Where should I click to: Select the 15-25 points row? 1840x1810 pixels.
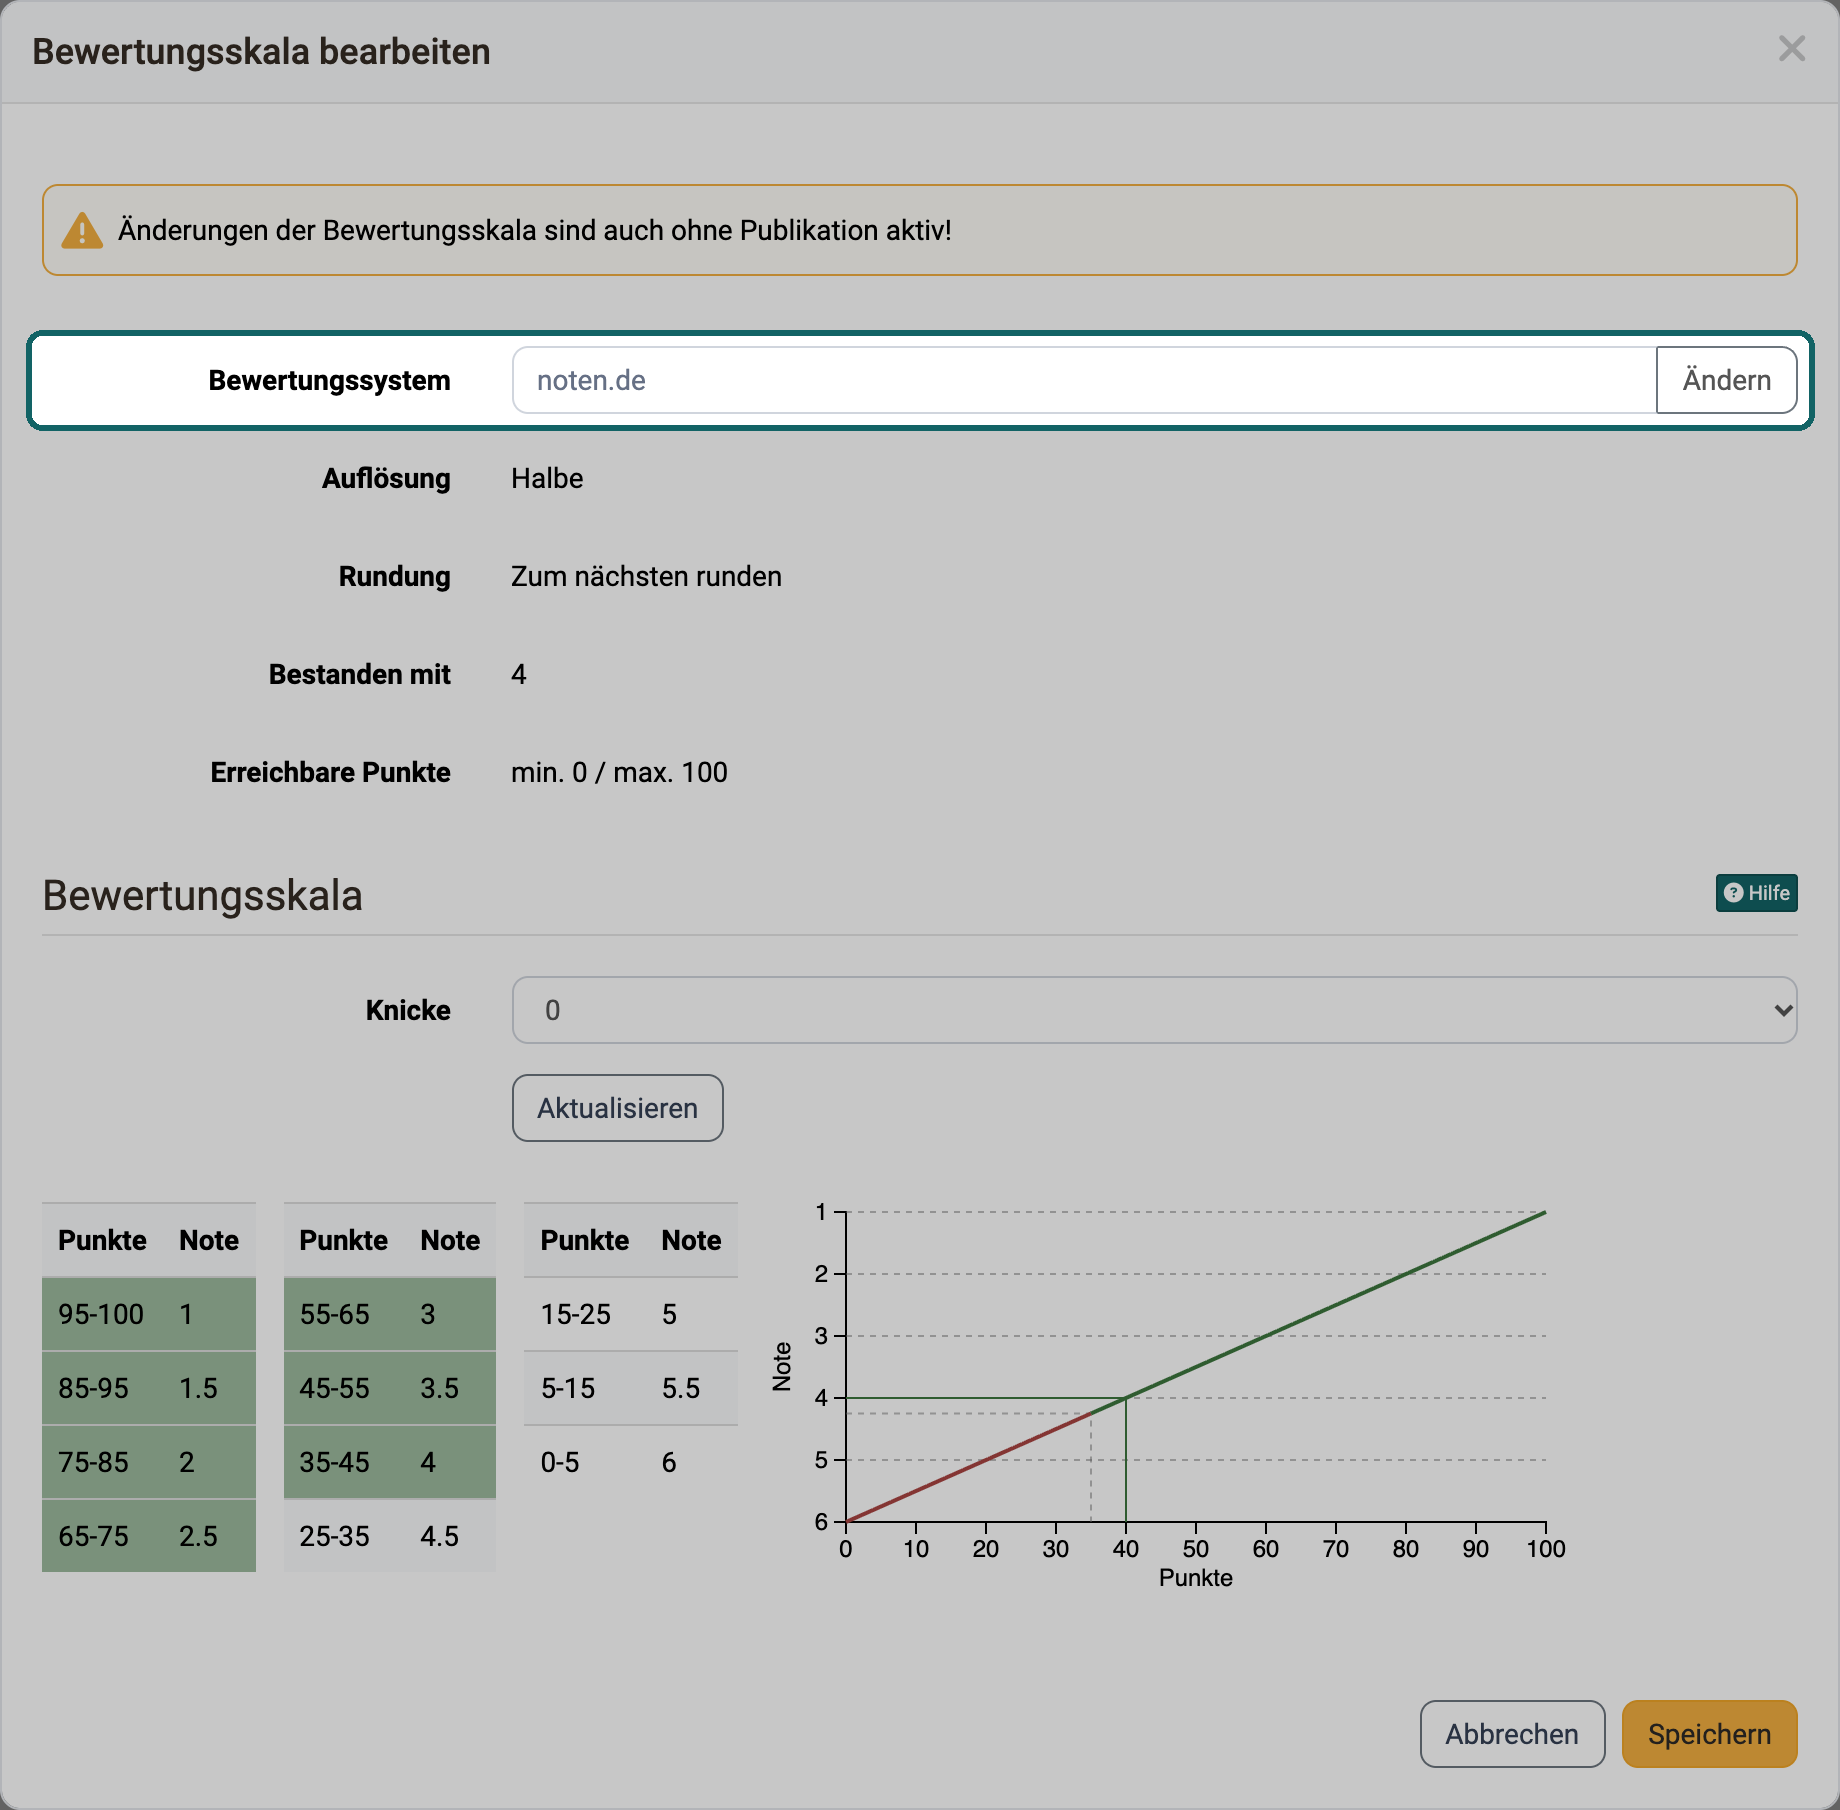point(631,1314)
